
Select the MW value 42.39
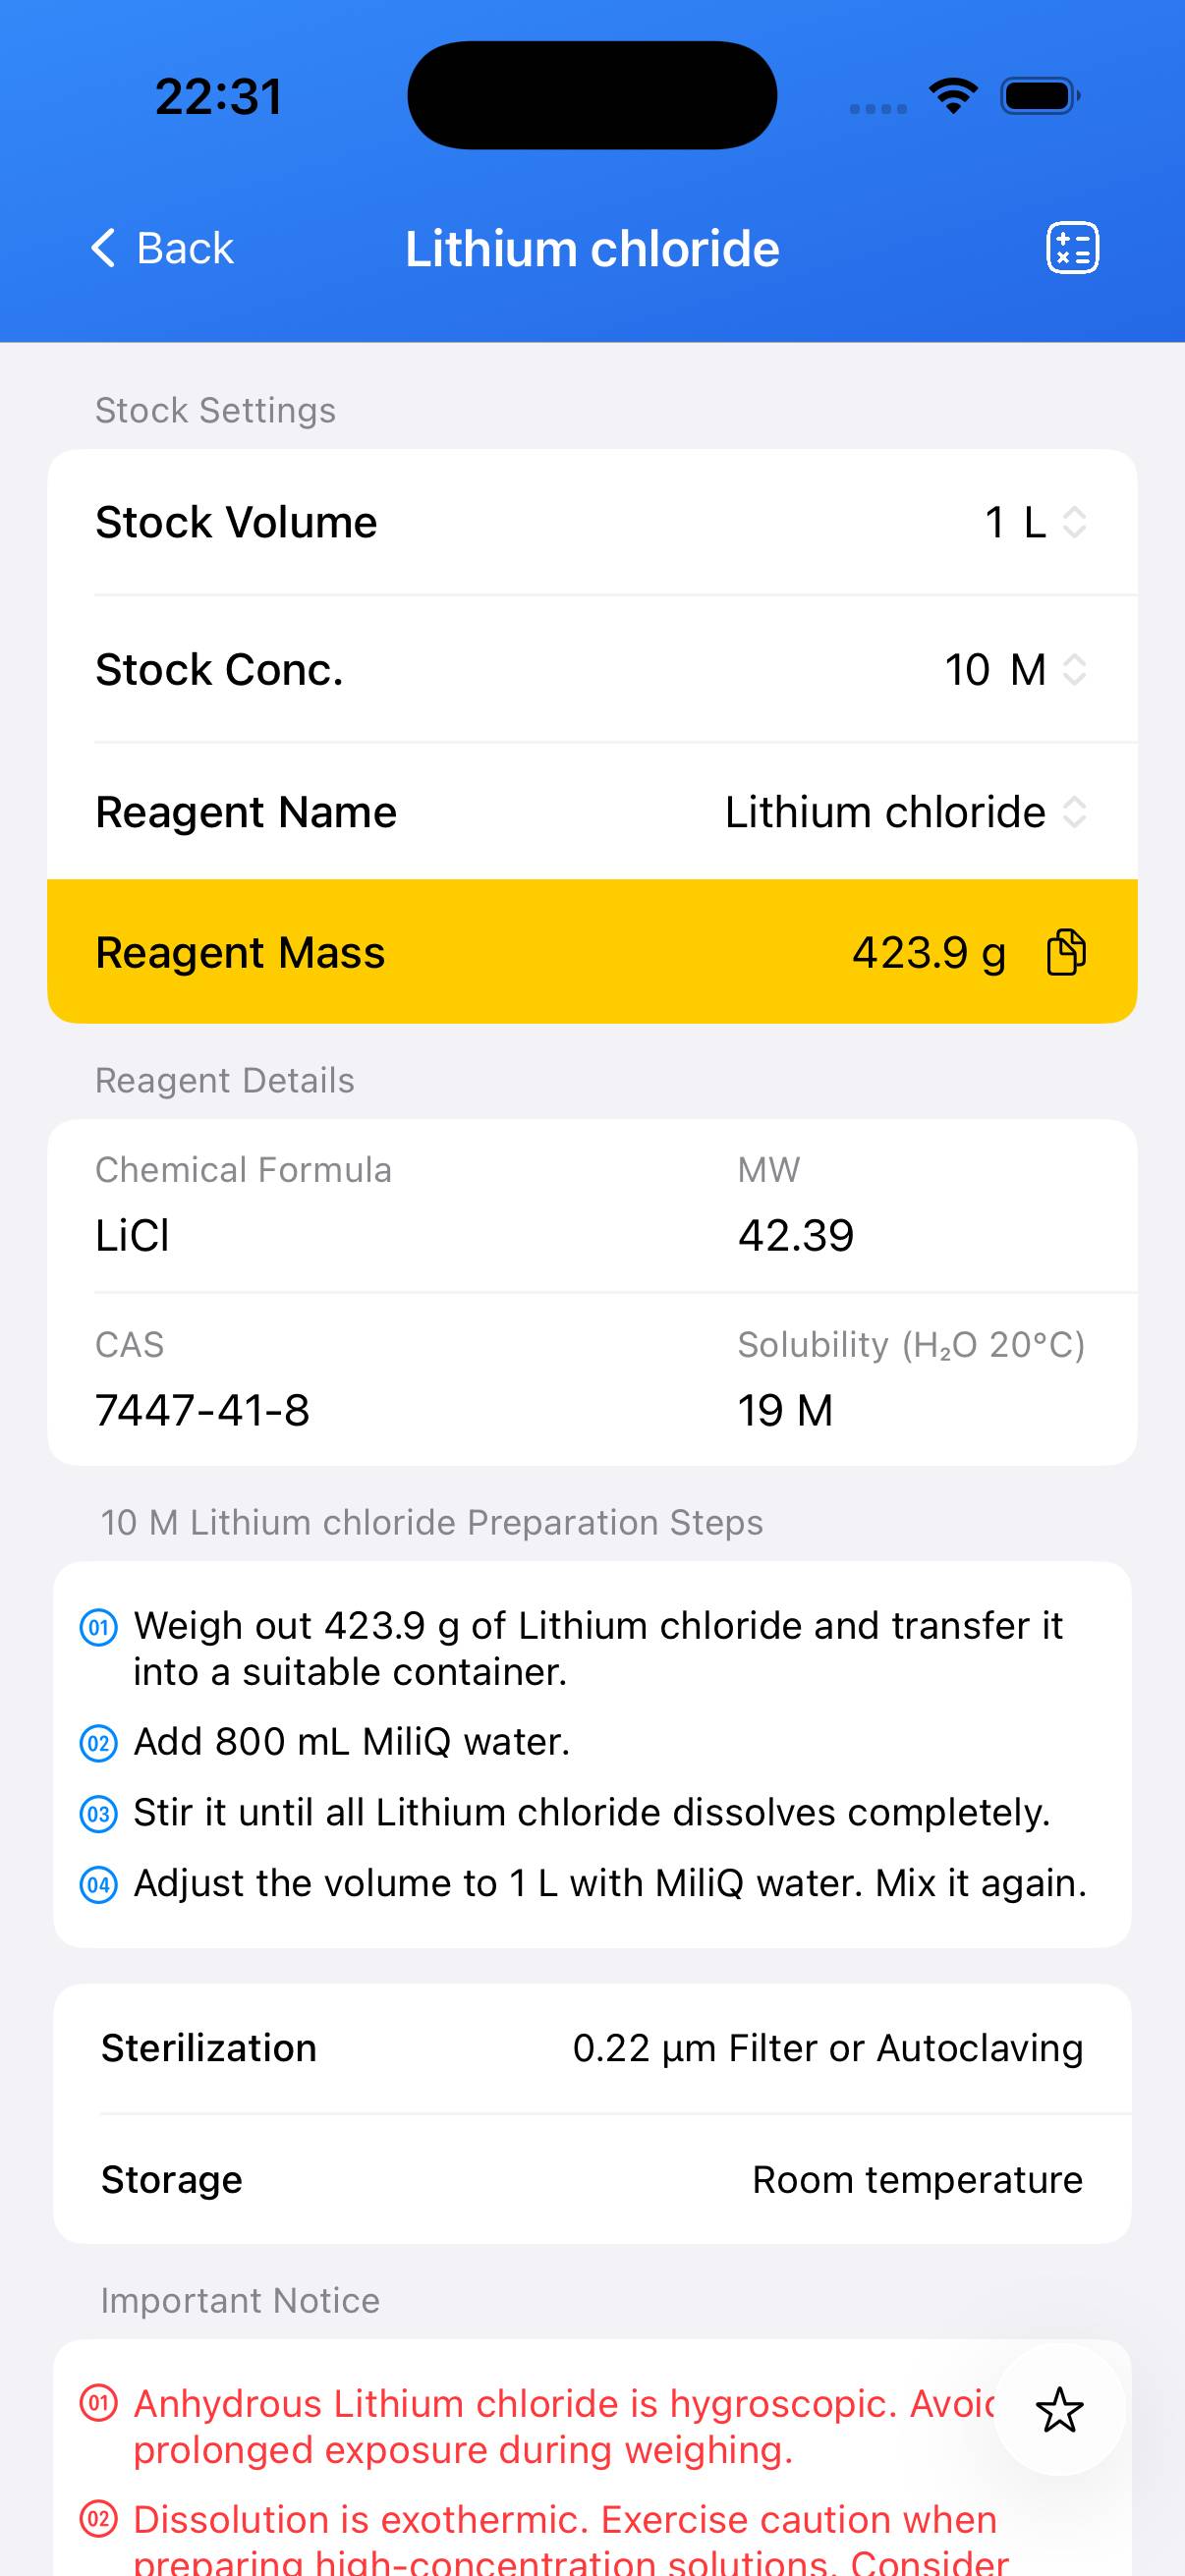click(x=796, y=1236)
